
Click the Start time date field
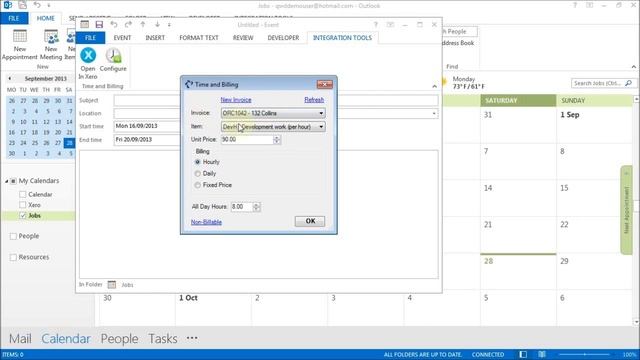pos(147,126)
